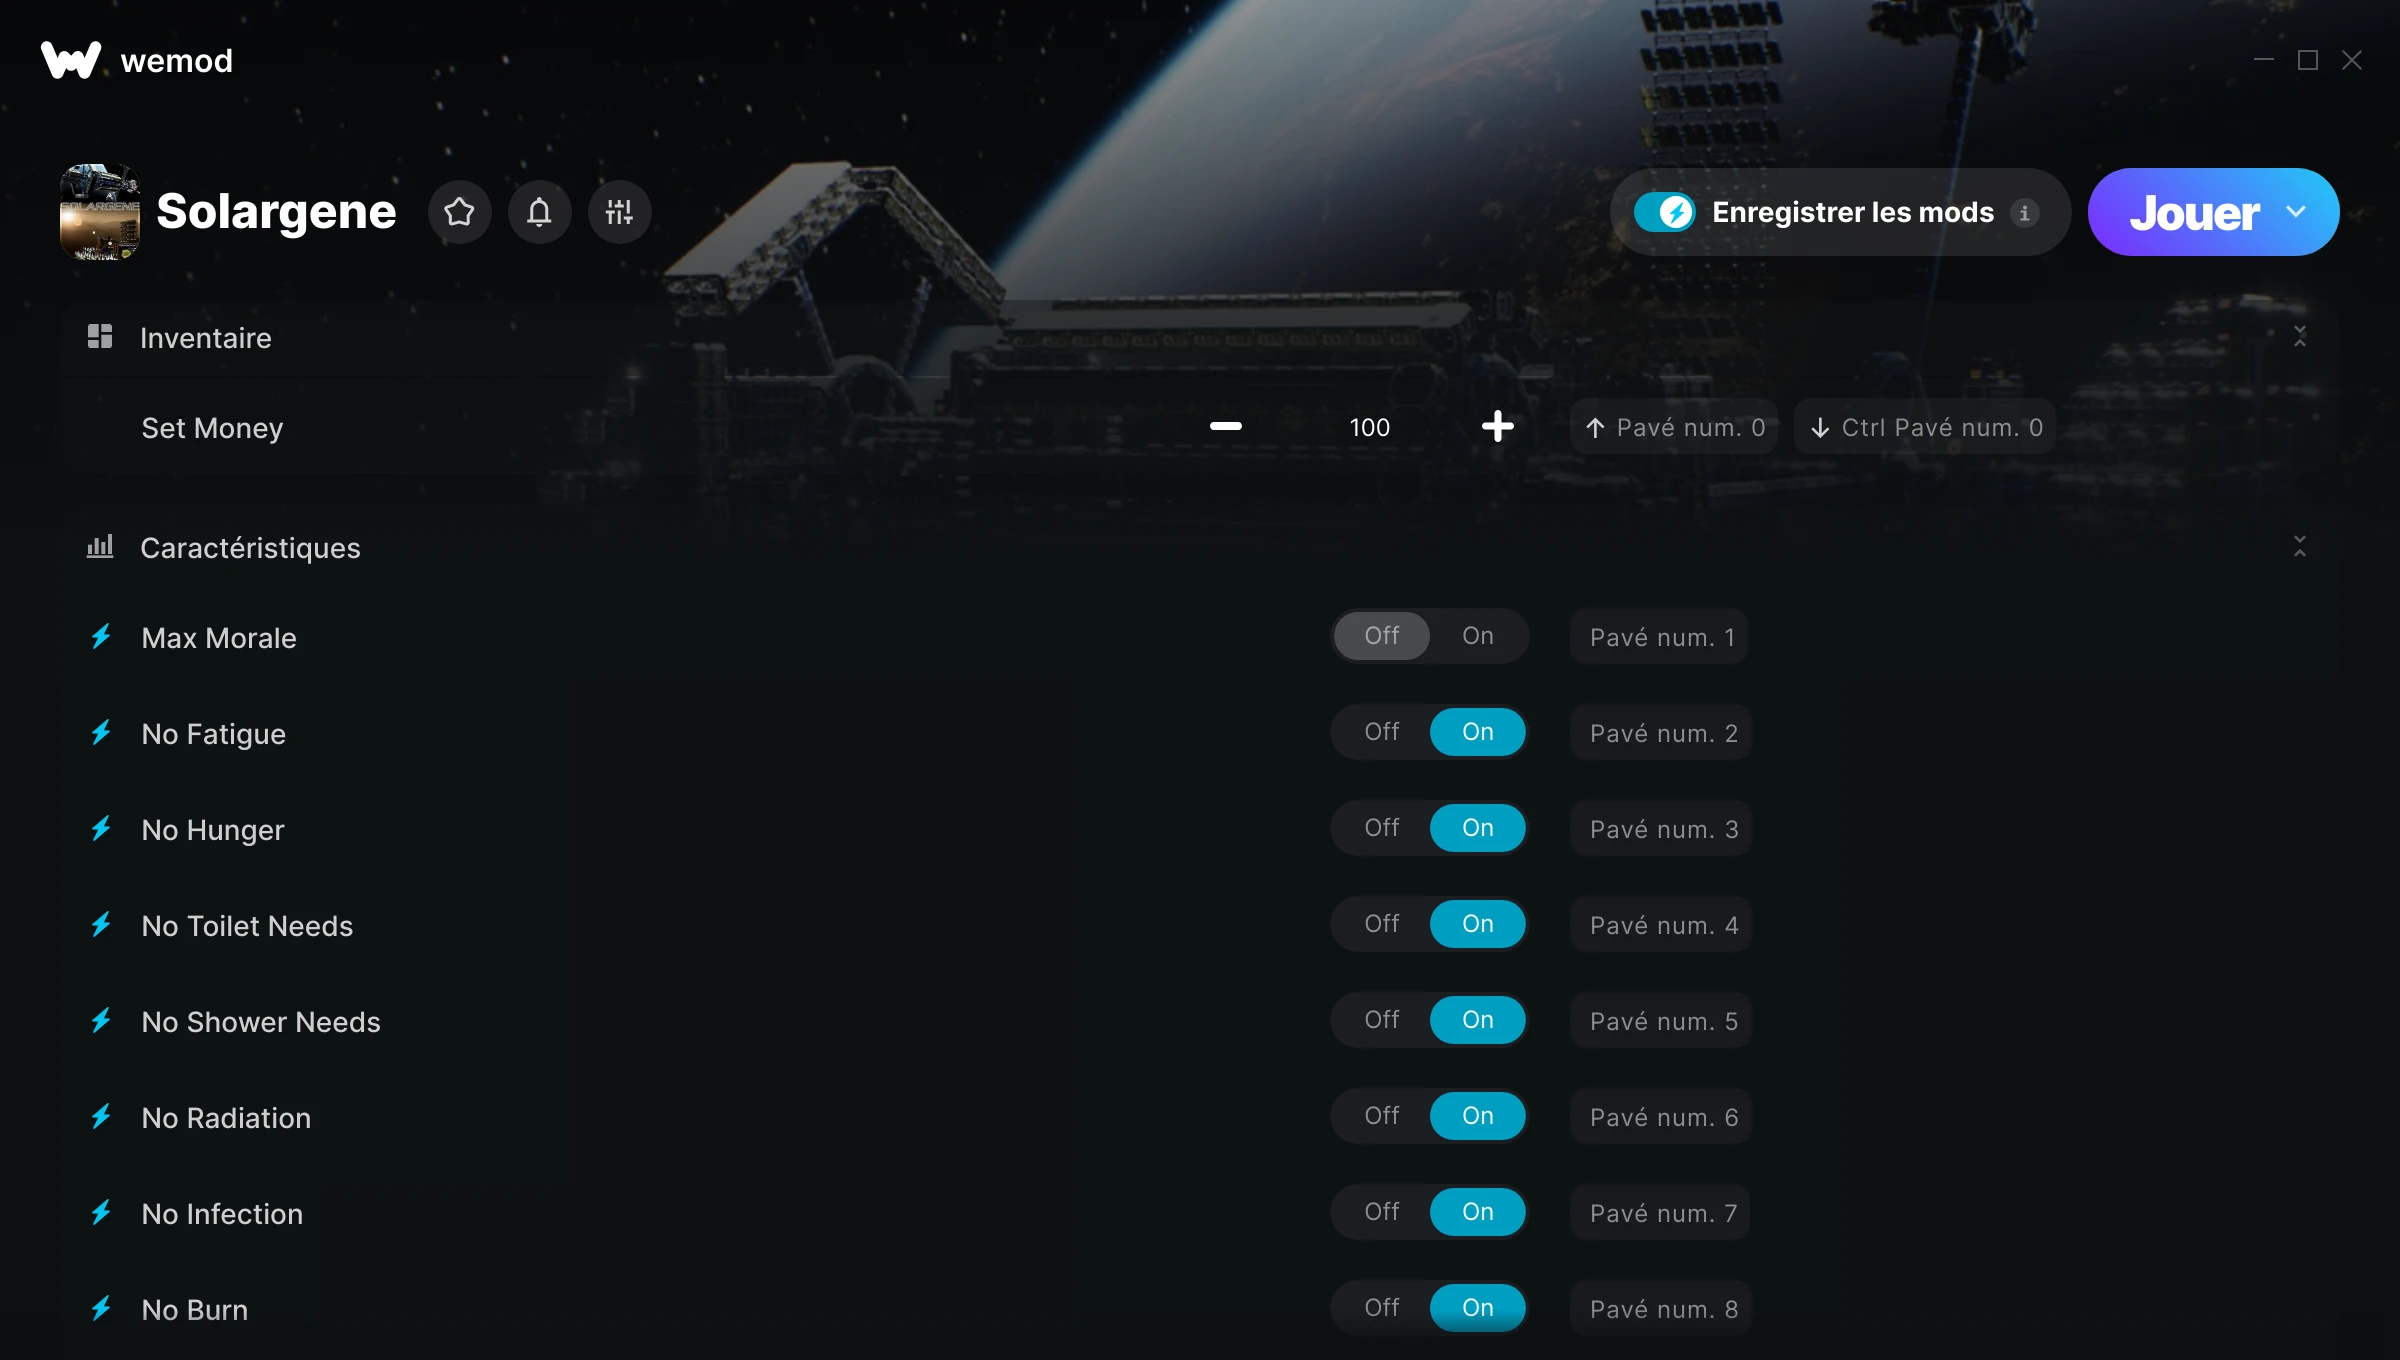Click the Inventaire category grid icon
The image size is (2400, 1360).
coord(100,336)
